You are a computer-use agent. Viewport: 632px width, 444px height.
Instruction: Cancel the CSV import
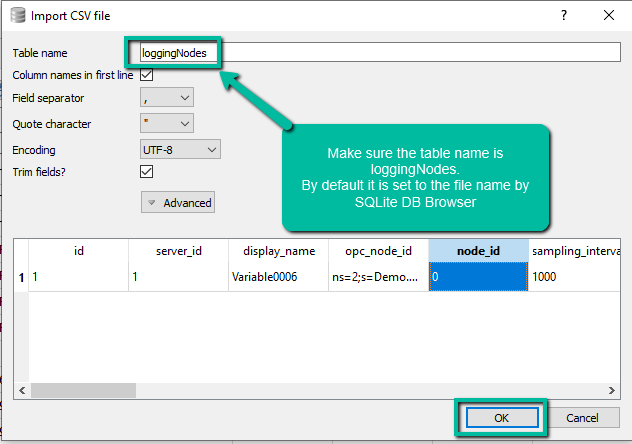[x=580, y=417]
